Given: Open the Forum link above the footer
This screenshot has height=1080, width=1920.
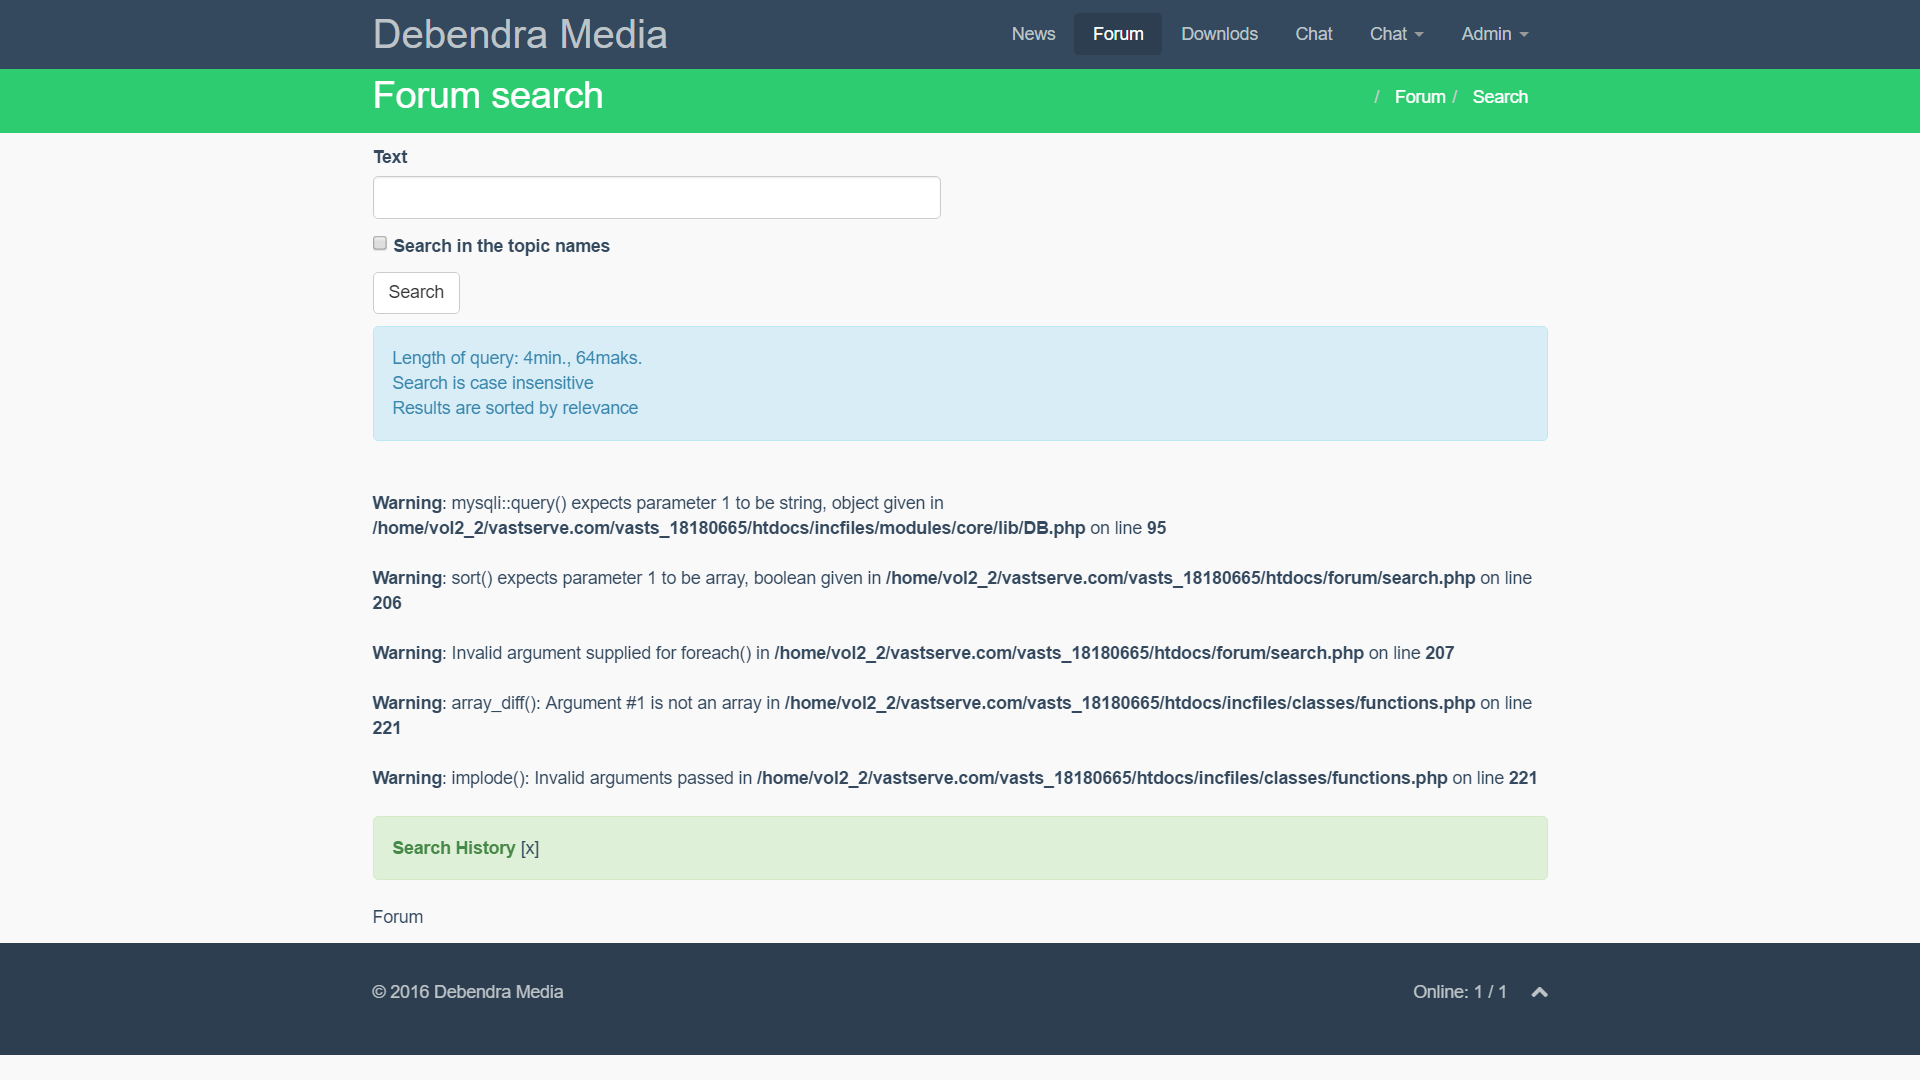Looking at the screenshot, I should coord(398,917).
